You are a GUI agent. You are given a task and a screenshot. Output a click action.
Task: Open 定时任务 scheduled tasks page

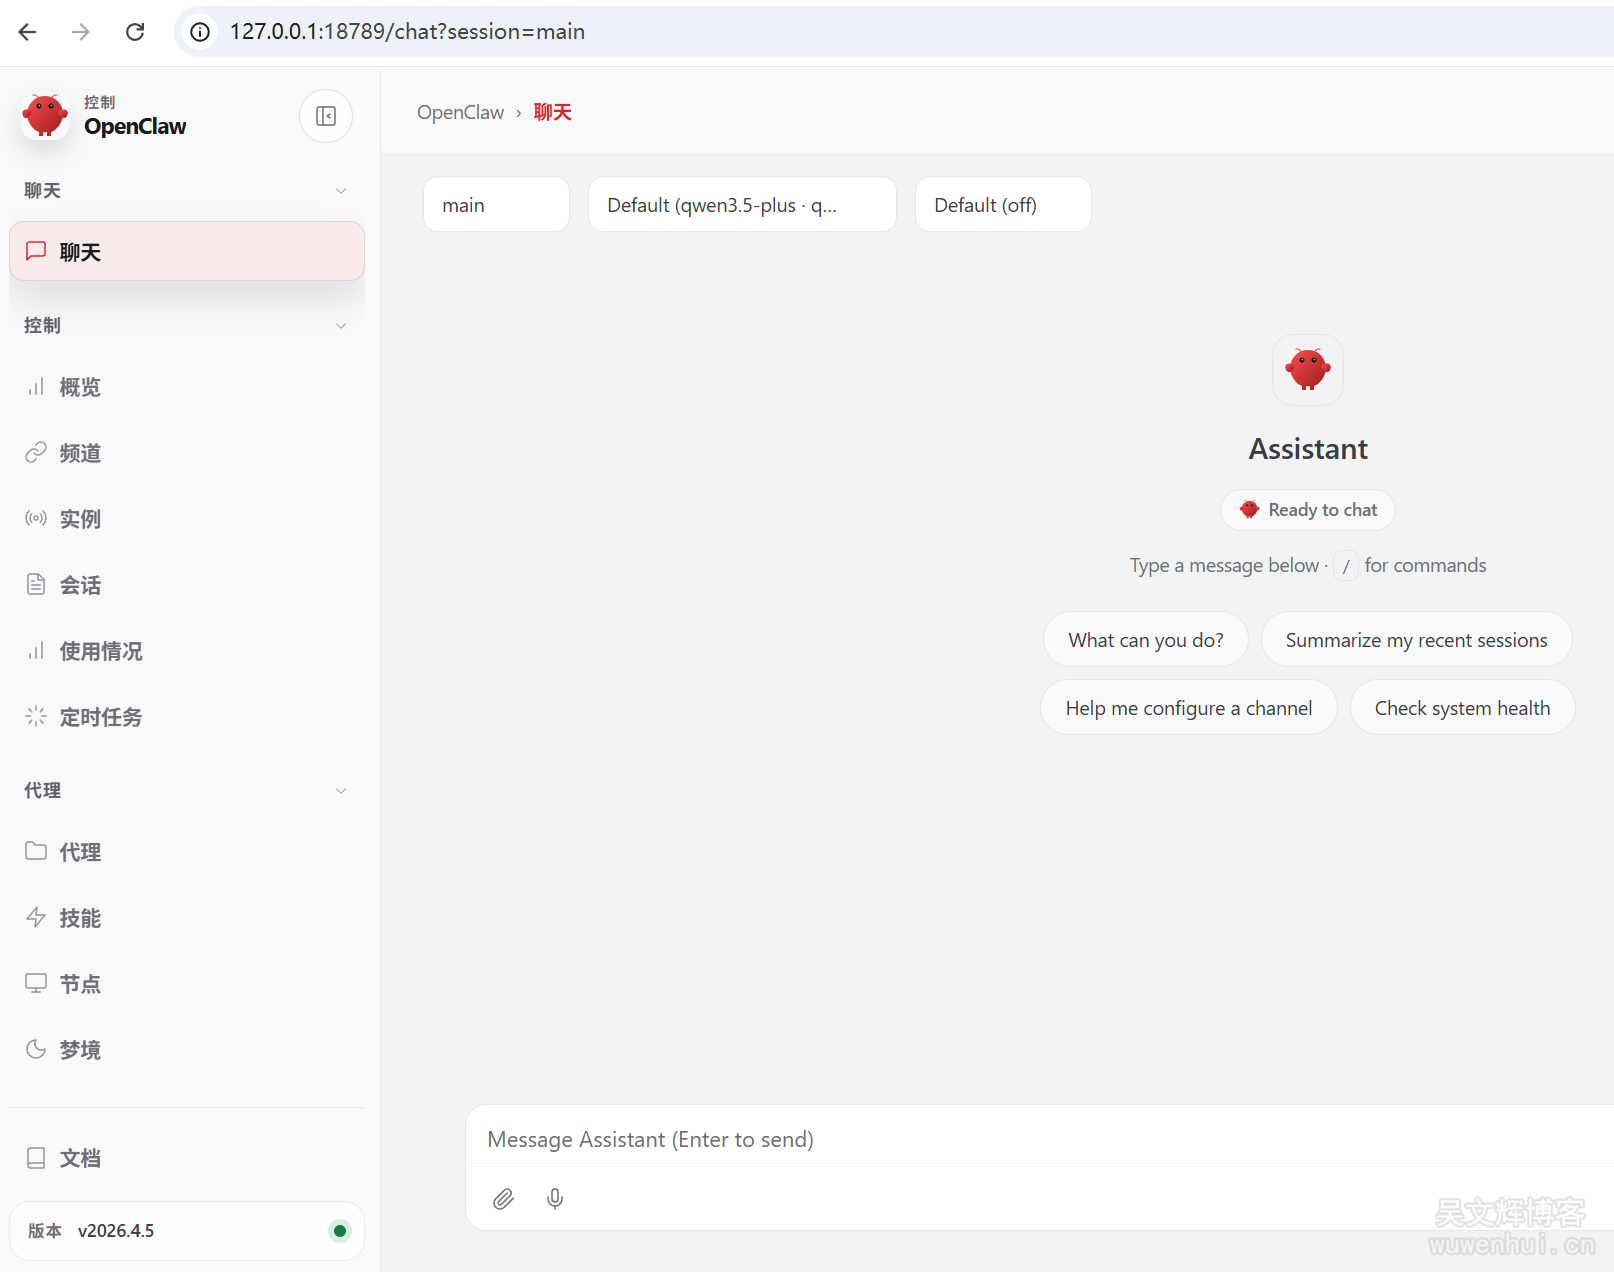click(x=100, y=717)
